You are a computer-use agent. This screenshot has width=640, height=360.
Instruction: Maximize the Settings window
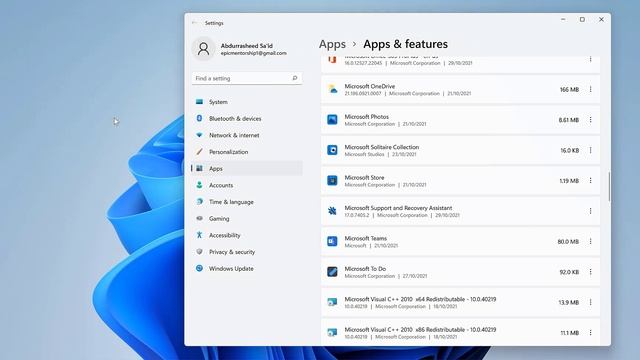point(582,20)
